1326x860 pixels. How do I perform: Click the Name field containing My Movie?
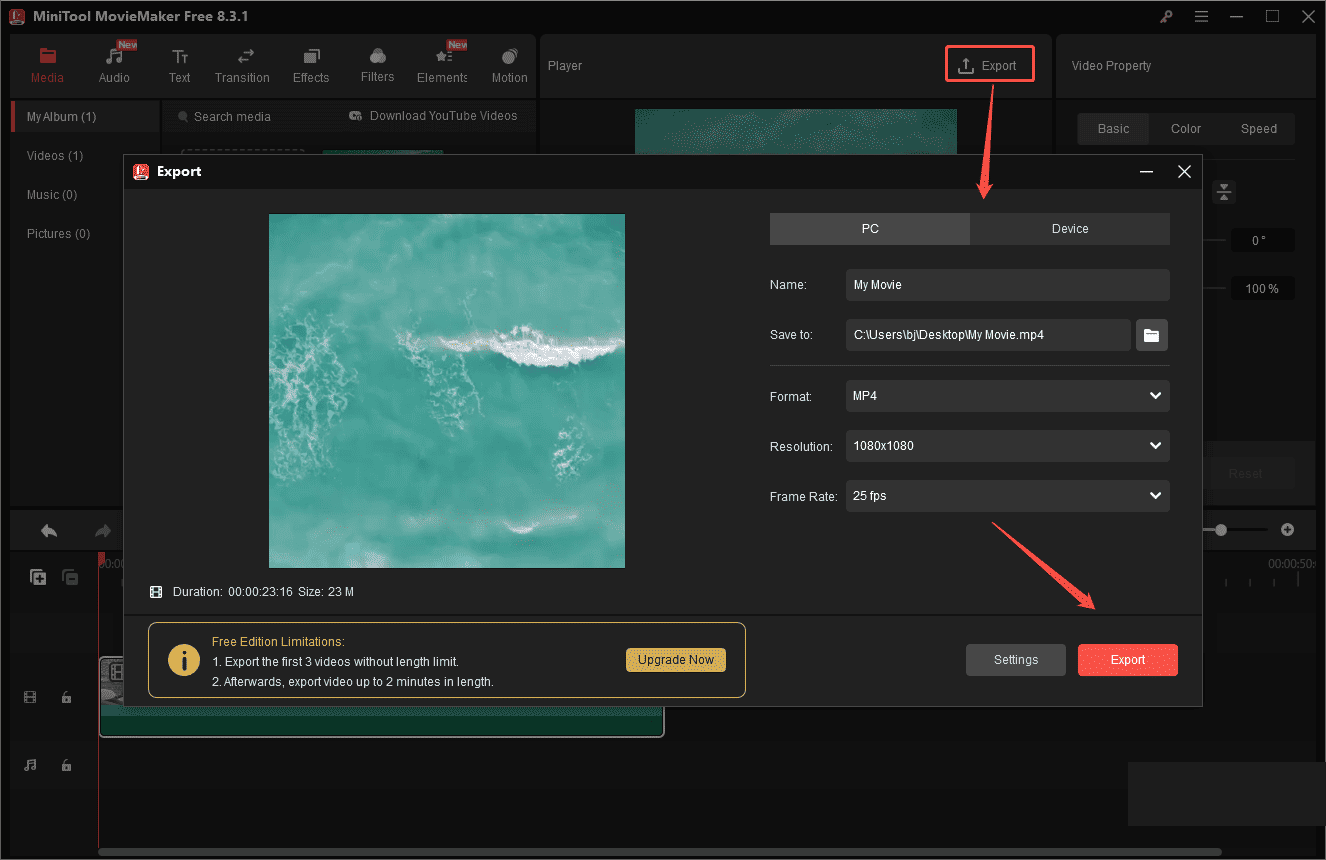click(x=1007, y=285)
